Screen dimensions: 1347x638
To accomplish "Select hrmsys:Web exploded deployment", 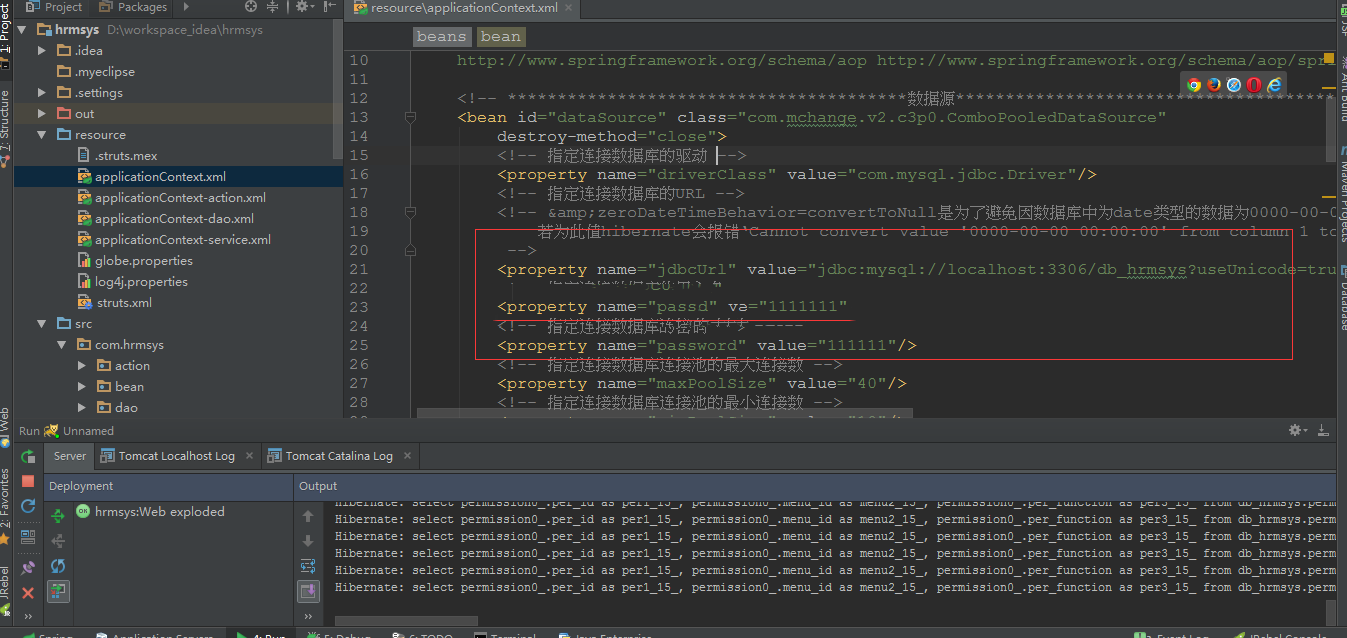I will click(x=149, y=512).
